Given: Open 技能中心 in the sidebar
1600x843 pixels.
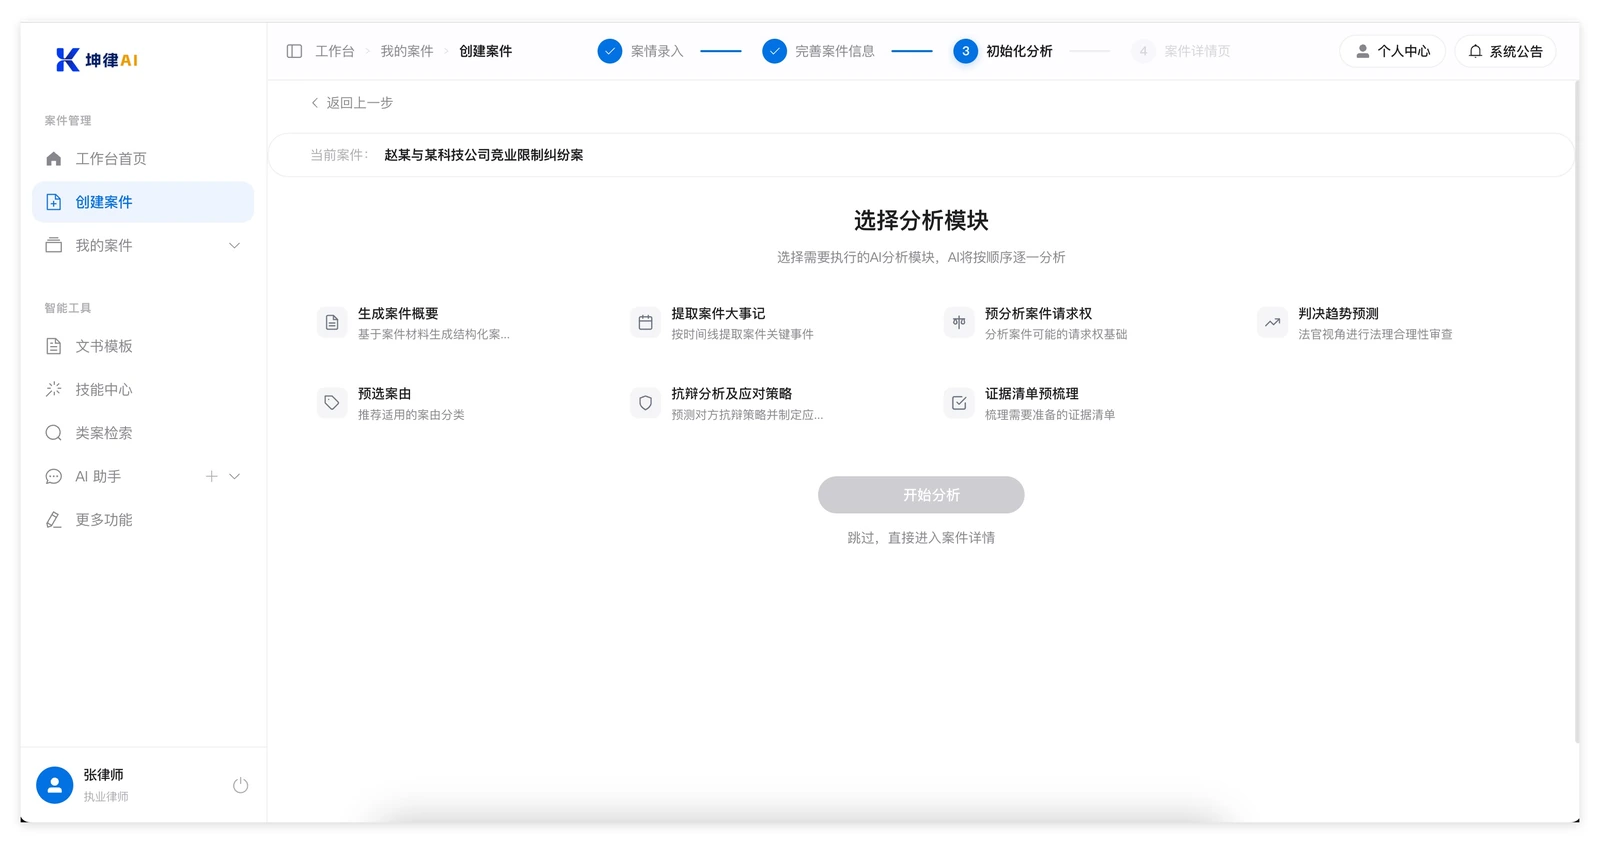Looking at the screenshot, I should (x=143, y=389).
